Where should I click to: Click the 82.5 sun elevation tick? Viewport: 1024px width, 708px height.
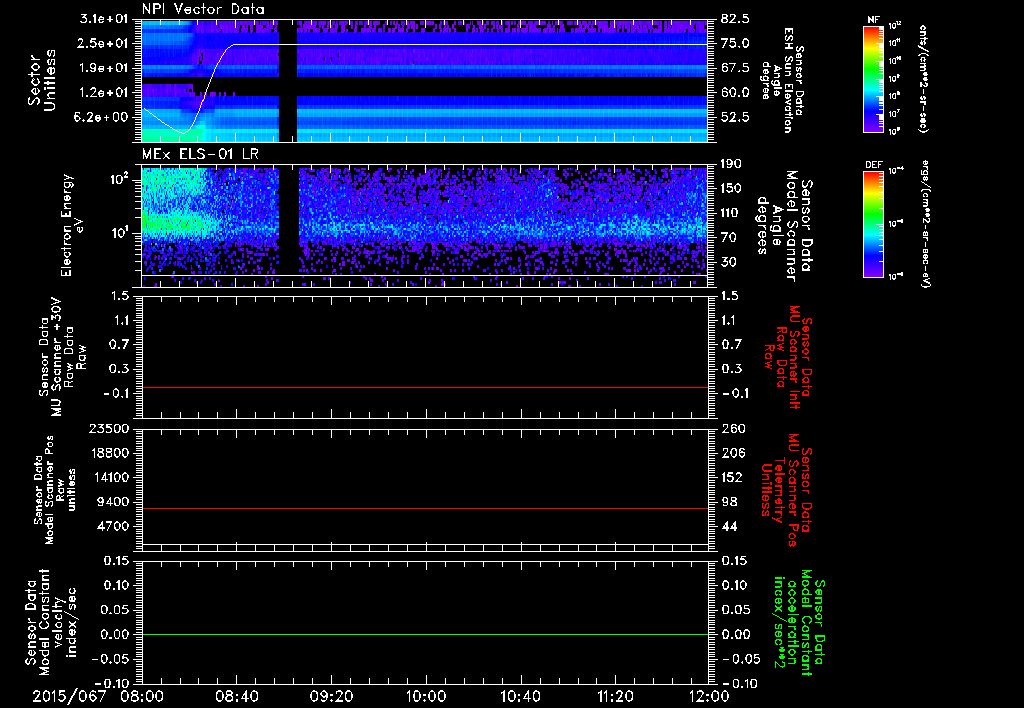tap(735, 19)
